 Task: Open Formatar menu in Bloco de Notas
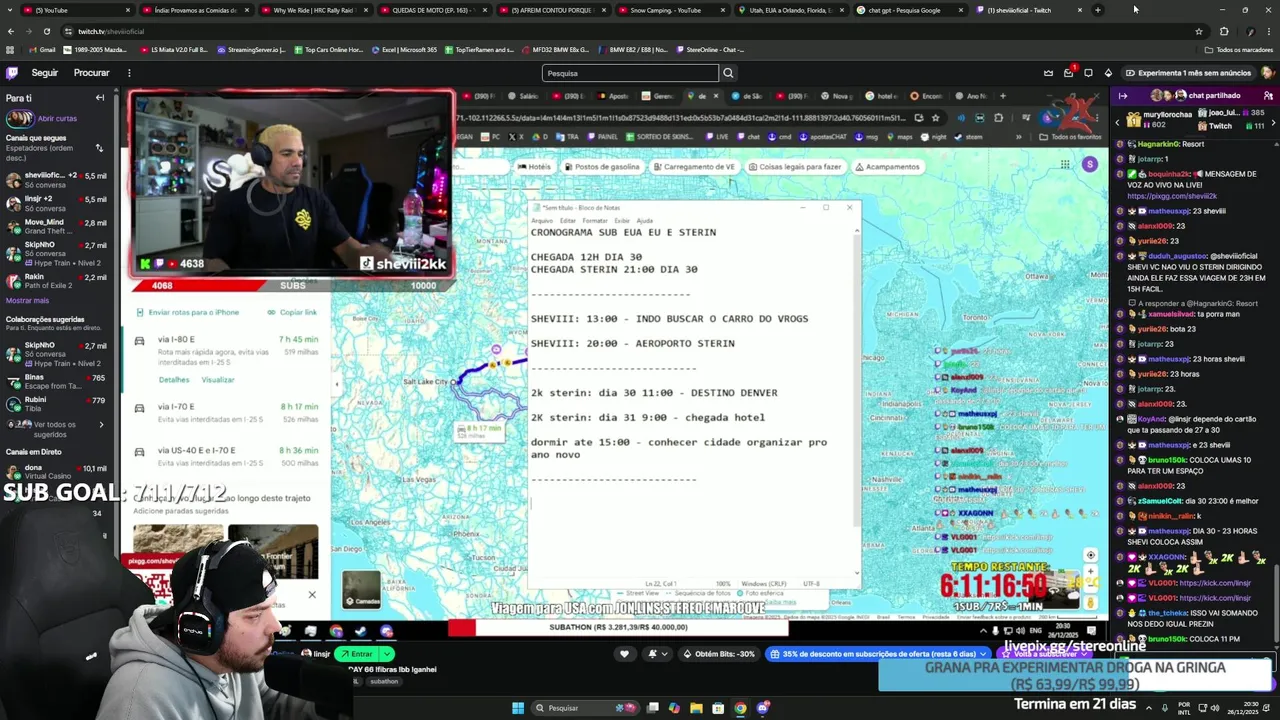[x=595, y=220]
